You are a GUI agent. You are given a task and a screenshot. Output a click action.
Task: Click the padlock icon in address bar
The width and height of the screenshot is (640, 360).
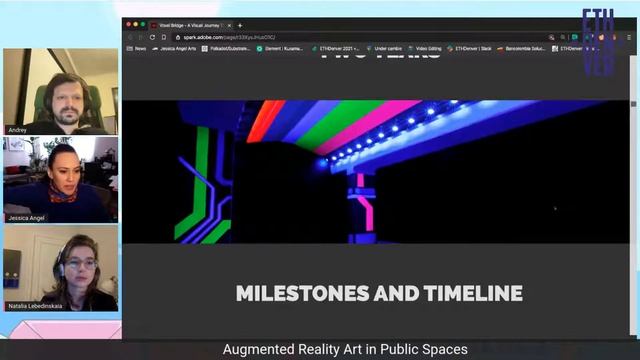click(x=178, y=38)
